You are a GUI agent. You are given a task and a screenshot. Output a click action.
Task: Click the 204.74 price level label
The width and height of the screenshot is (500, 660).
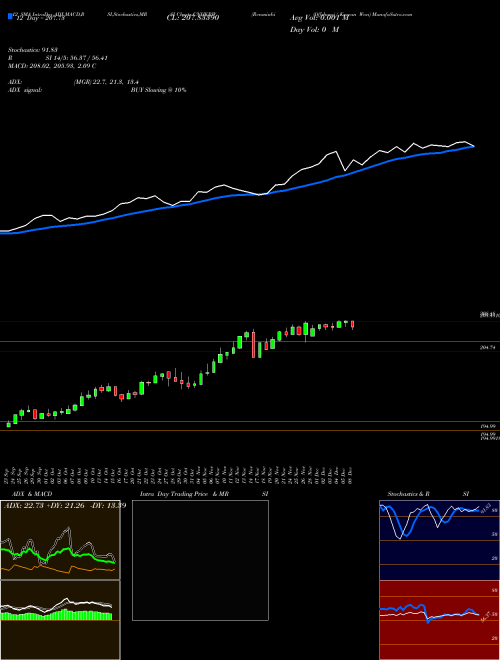488,348
